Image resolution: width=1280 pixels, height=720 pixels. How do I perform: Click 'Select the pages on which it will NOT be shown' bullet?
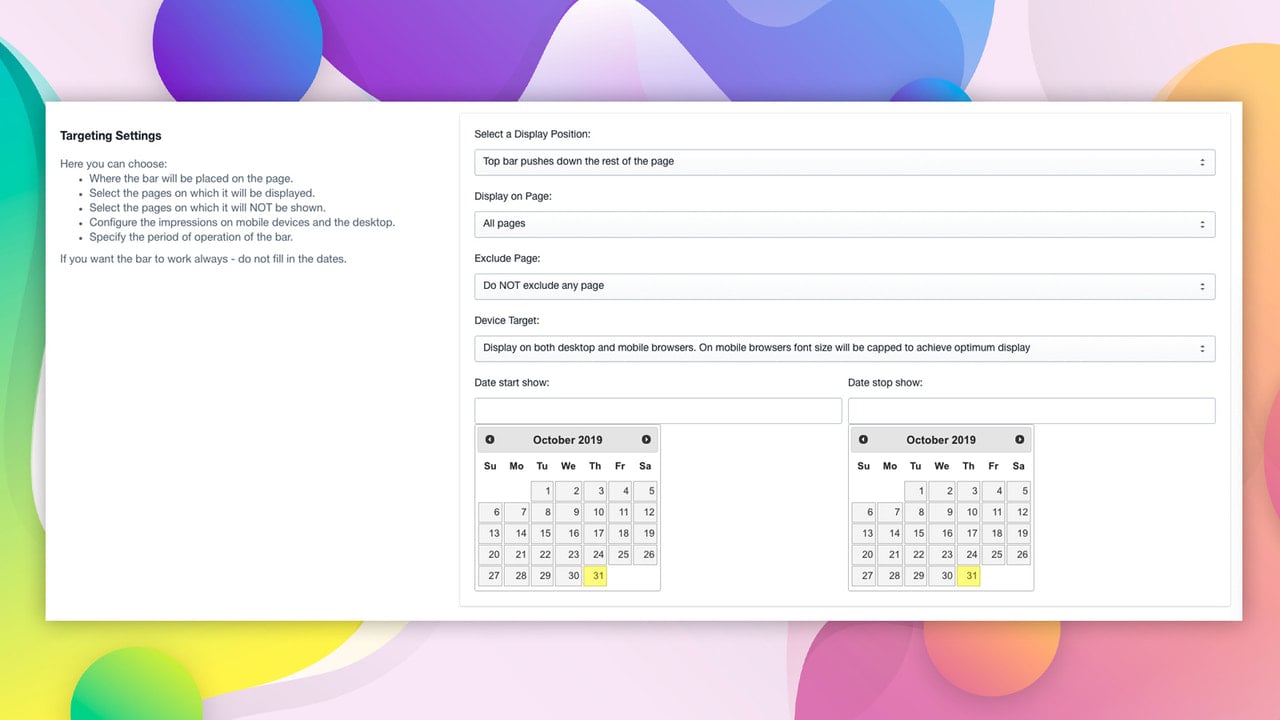(x=207, y=208)
